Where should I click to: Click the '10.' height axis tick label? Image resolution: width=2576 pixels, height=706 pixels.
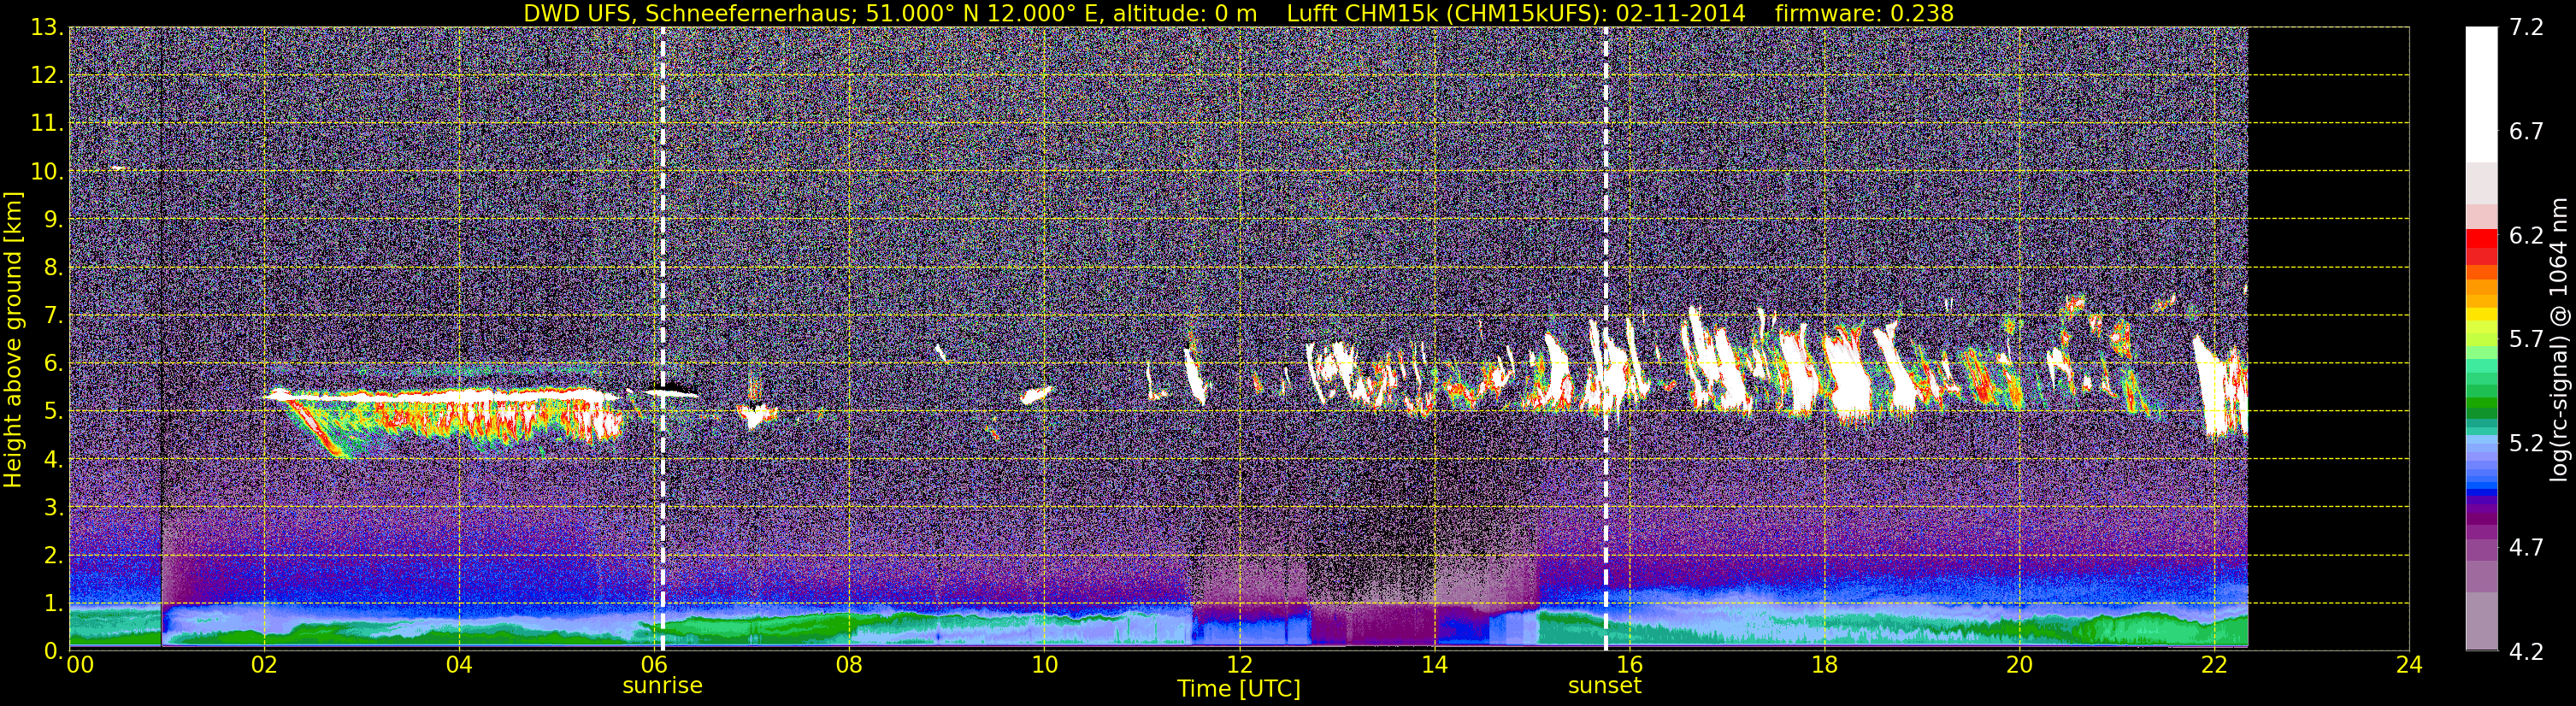pos(47,172)
